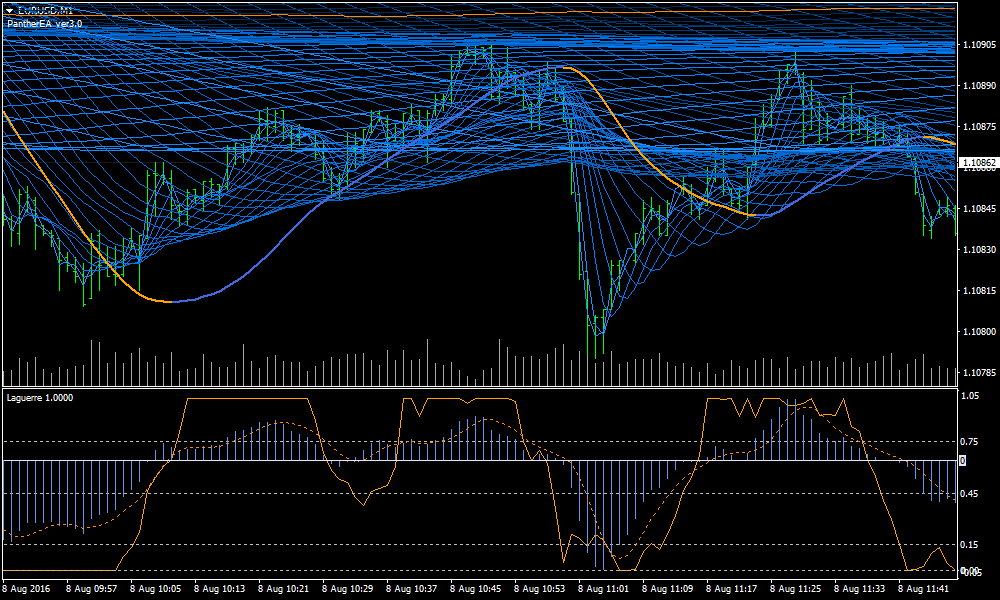Click the one-click trading arrow beside EURUSD,M1
The image size is (1000, 600).
9,10
